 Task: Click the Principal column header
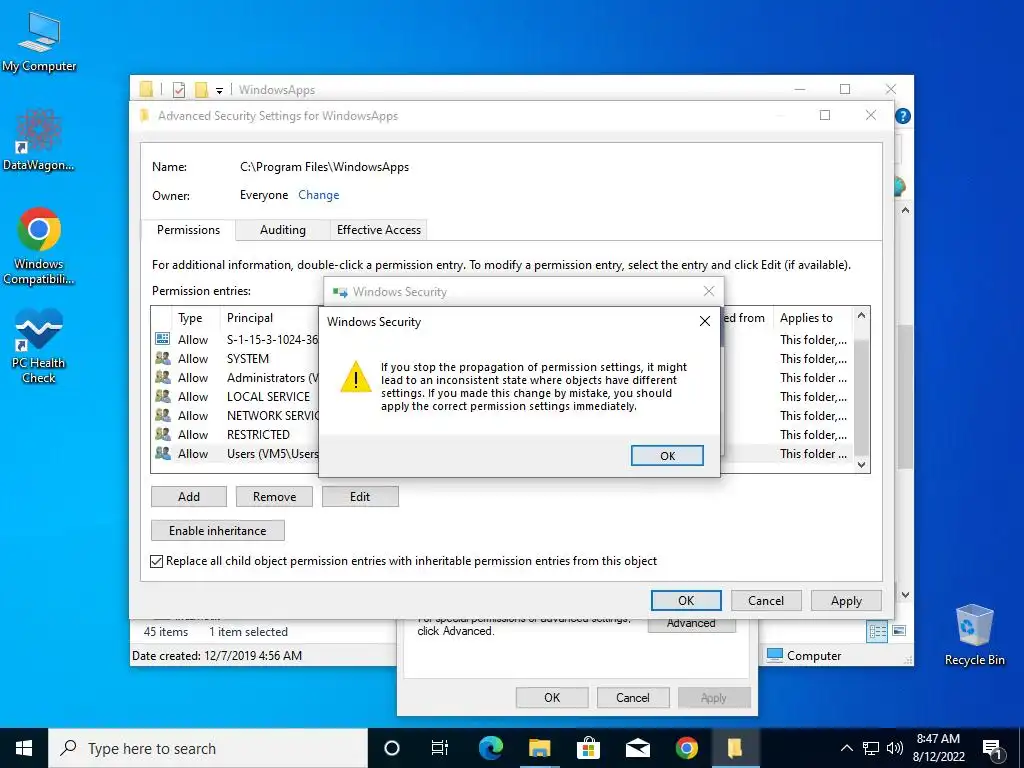tap(249, 318)
